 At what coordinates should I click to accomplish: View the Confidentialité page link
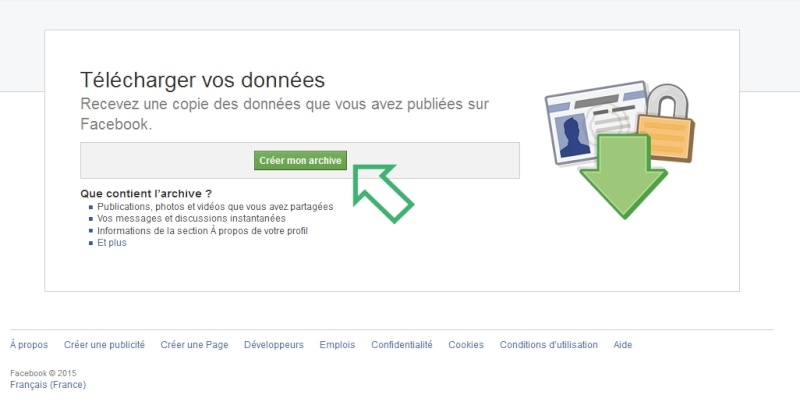tap(402, 345)
